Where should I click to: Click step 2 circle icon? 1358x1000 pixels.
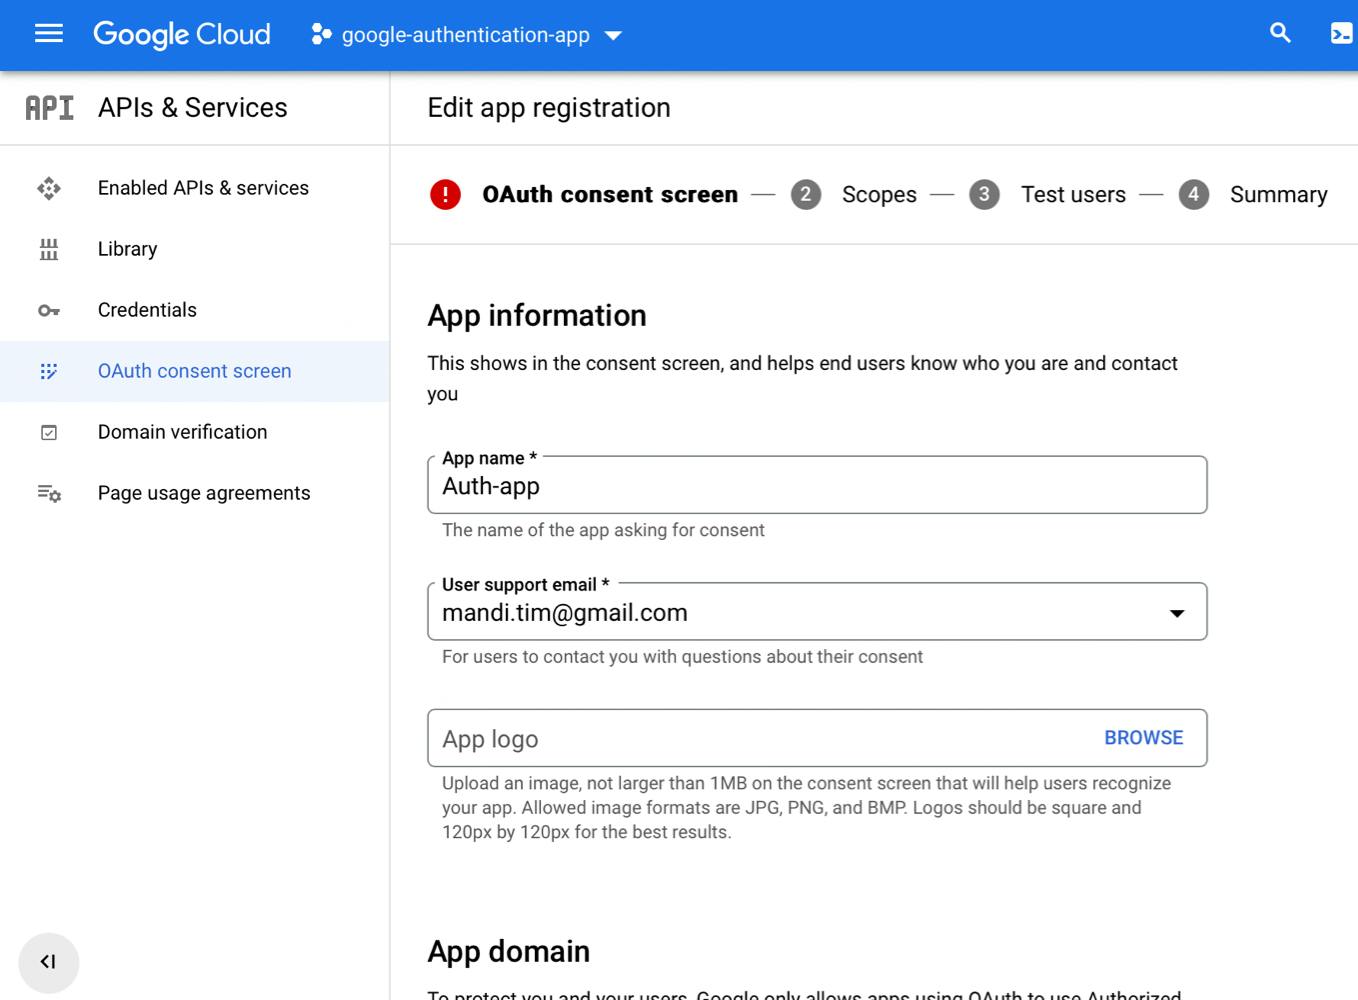806,194
